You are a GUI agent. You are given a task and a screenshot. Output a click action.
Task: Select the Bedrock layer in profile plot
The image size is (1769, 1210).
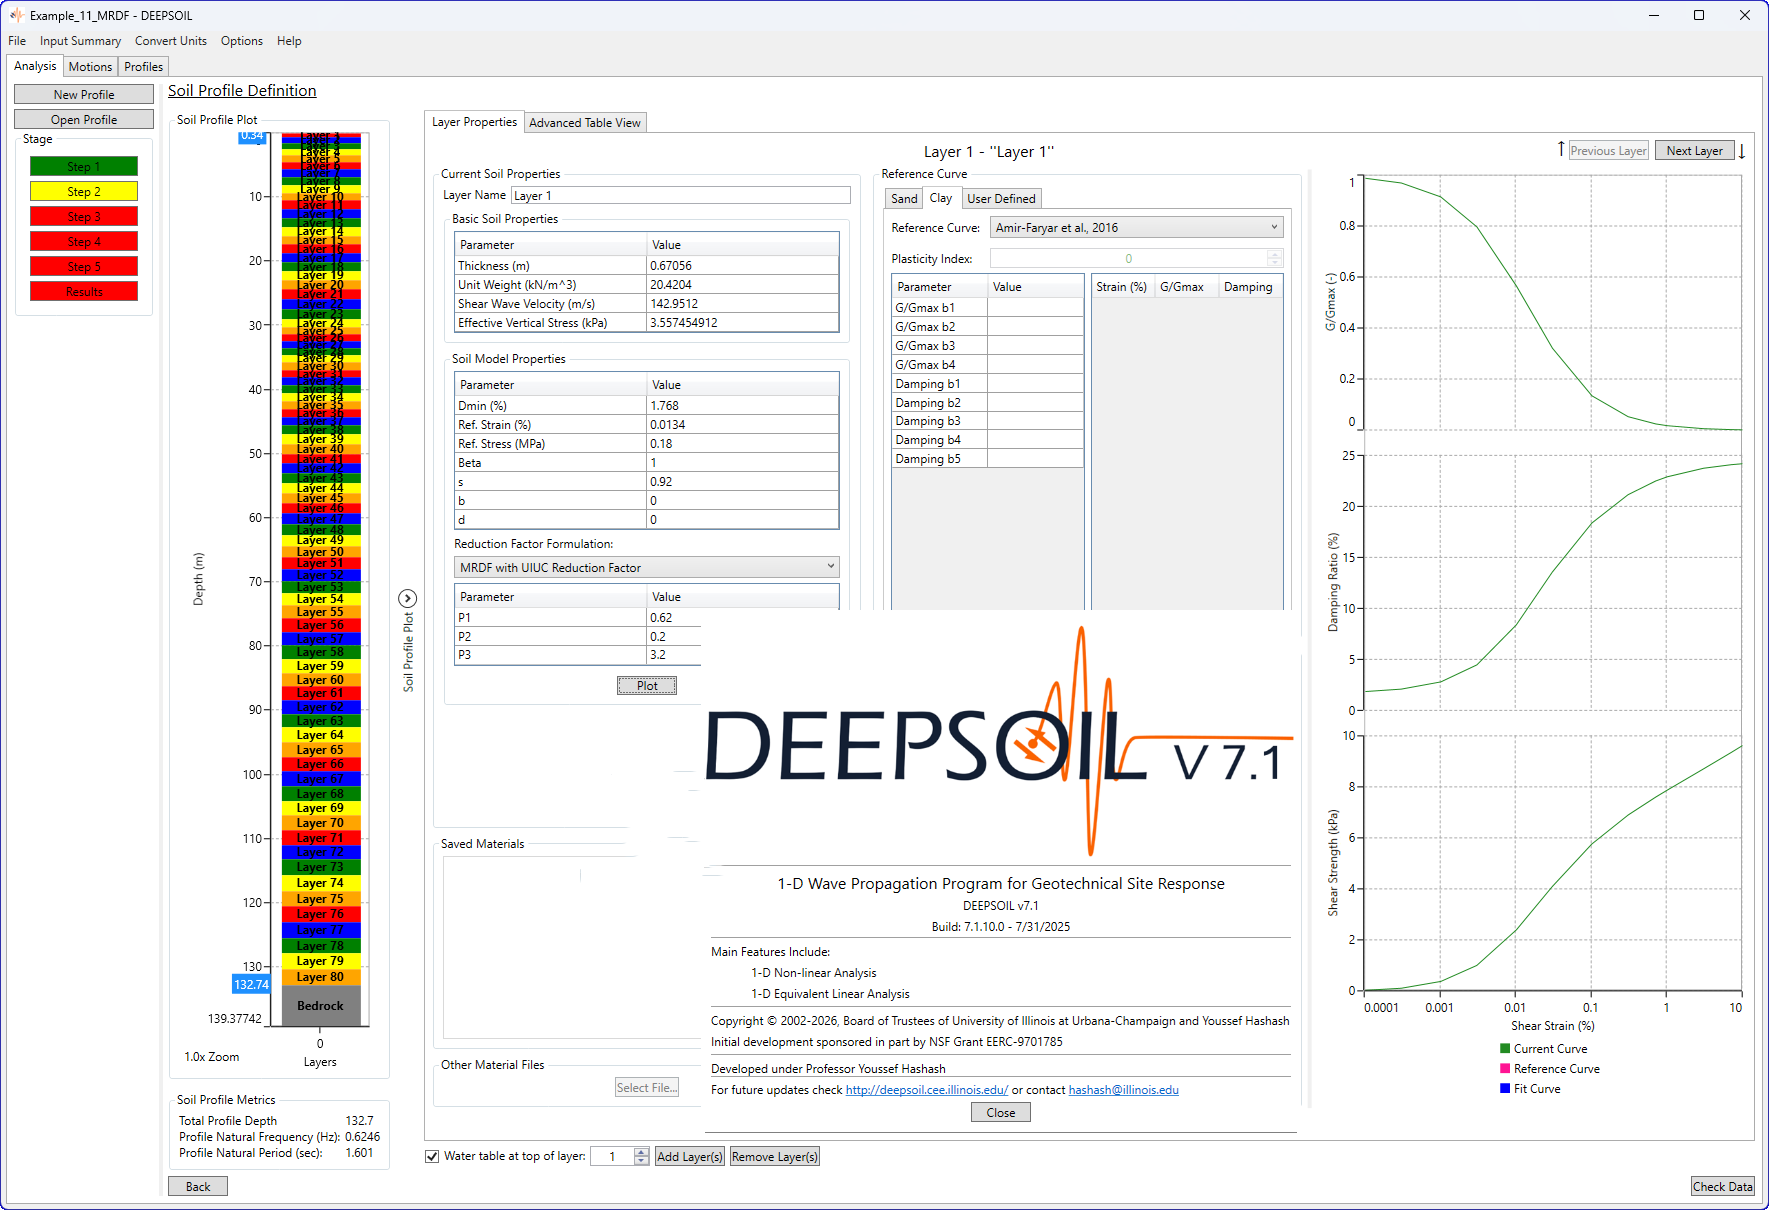[x=320, y=1005]
